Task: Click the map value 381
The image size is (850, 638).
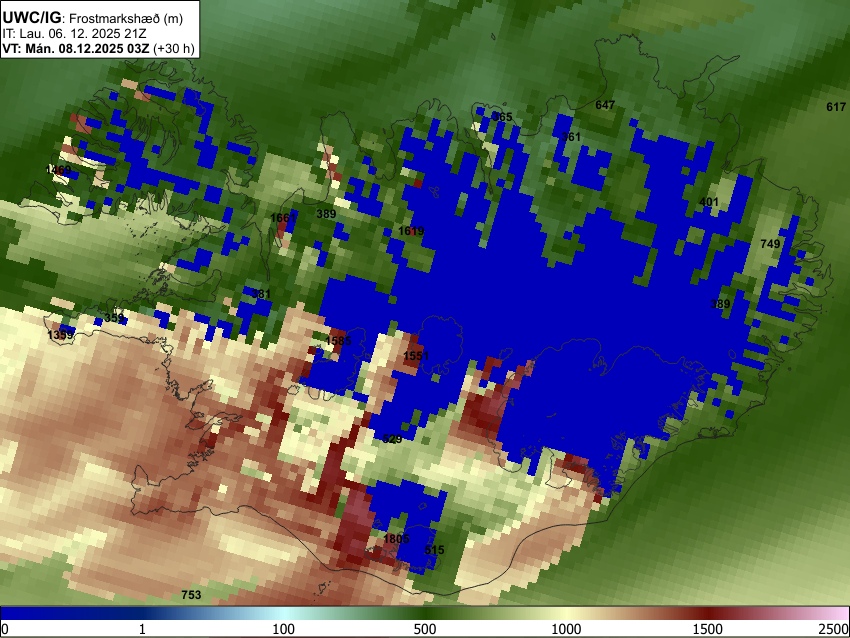Action: [260, 294]
